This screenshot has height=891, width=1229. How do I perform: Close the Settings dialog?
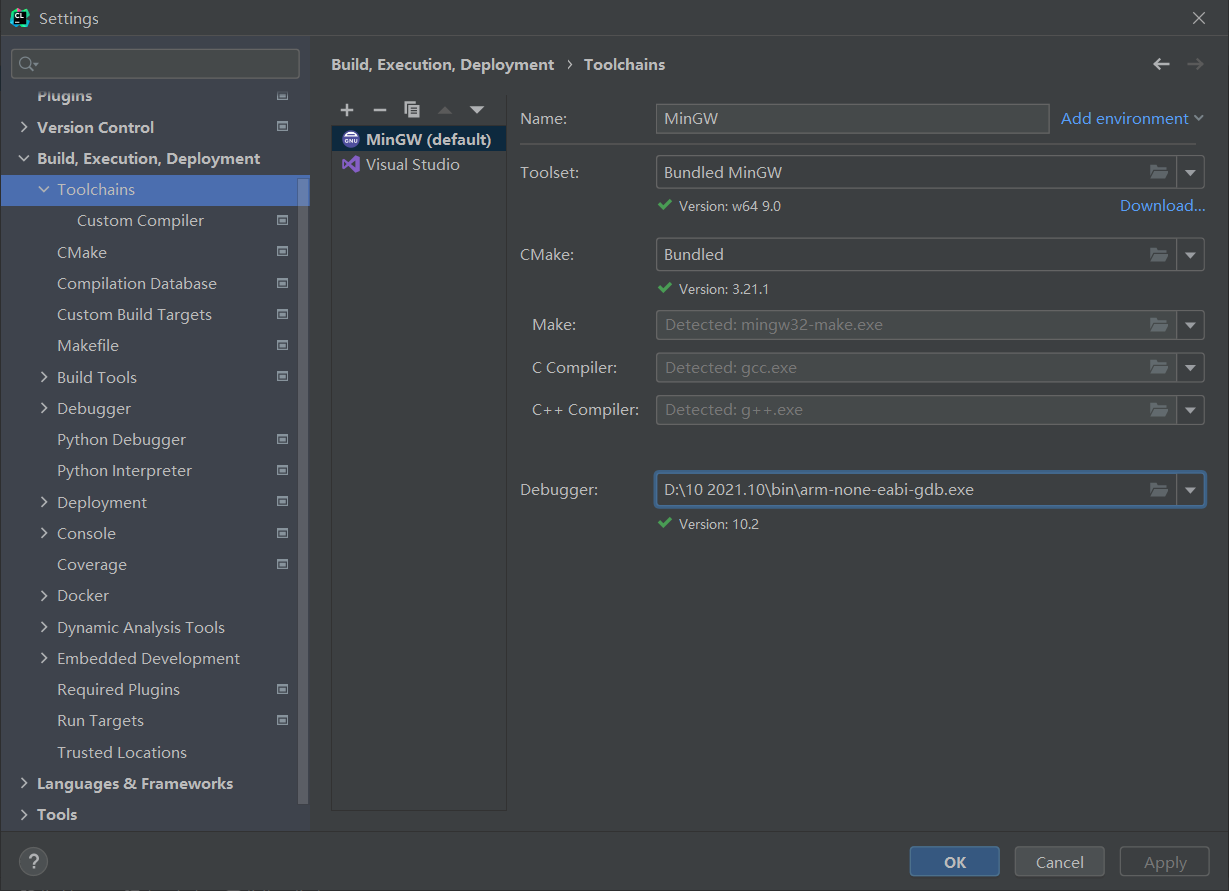pyautogui.click(x=1199, y=18)
